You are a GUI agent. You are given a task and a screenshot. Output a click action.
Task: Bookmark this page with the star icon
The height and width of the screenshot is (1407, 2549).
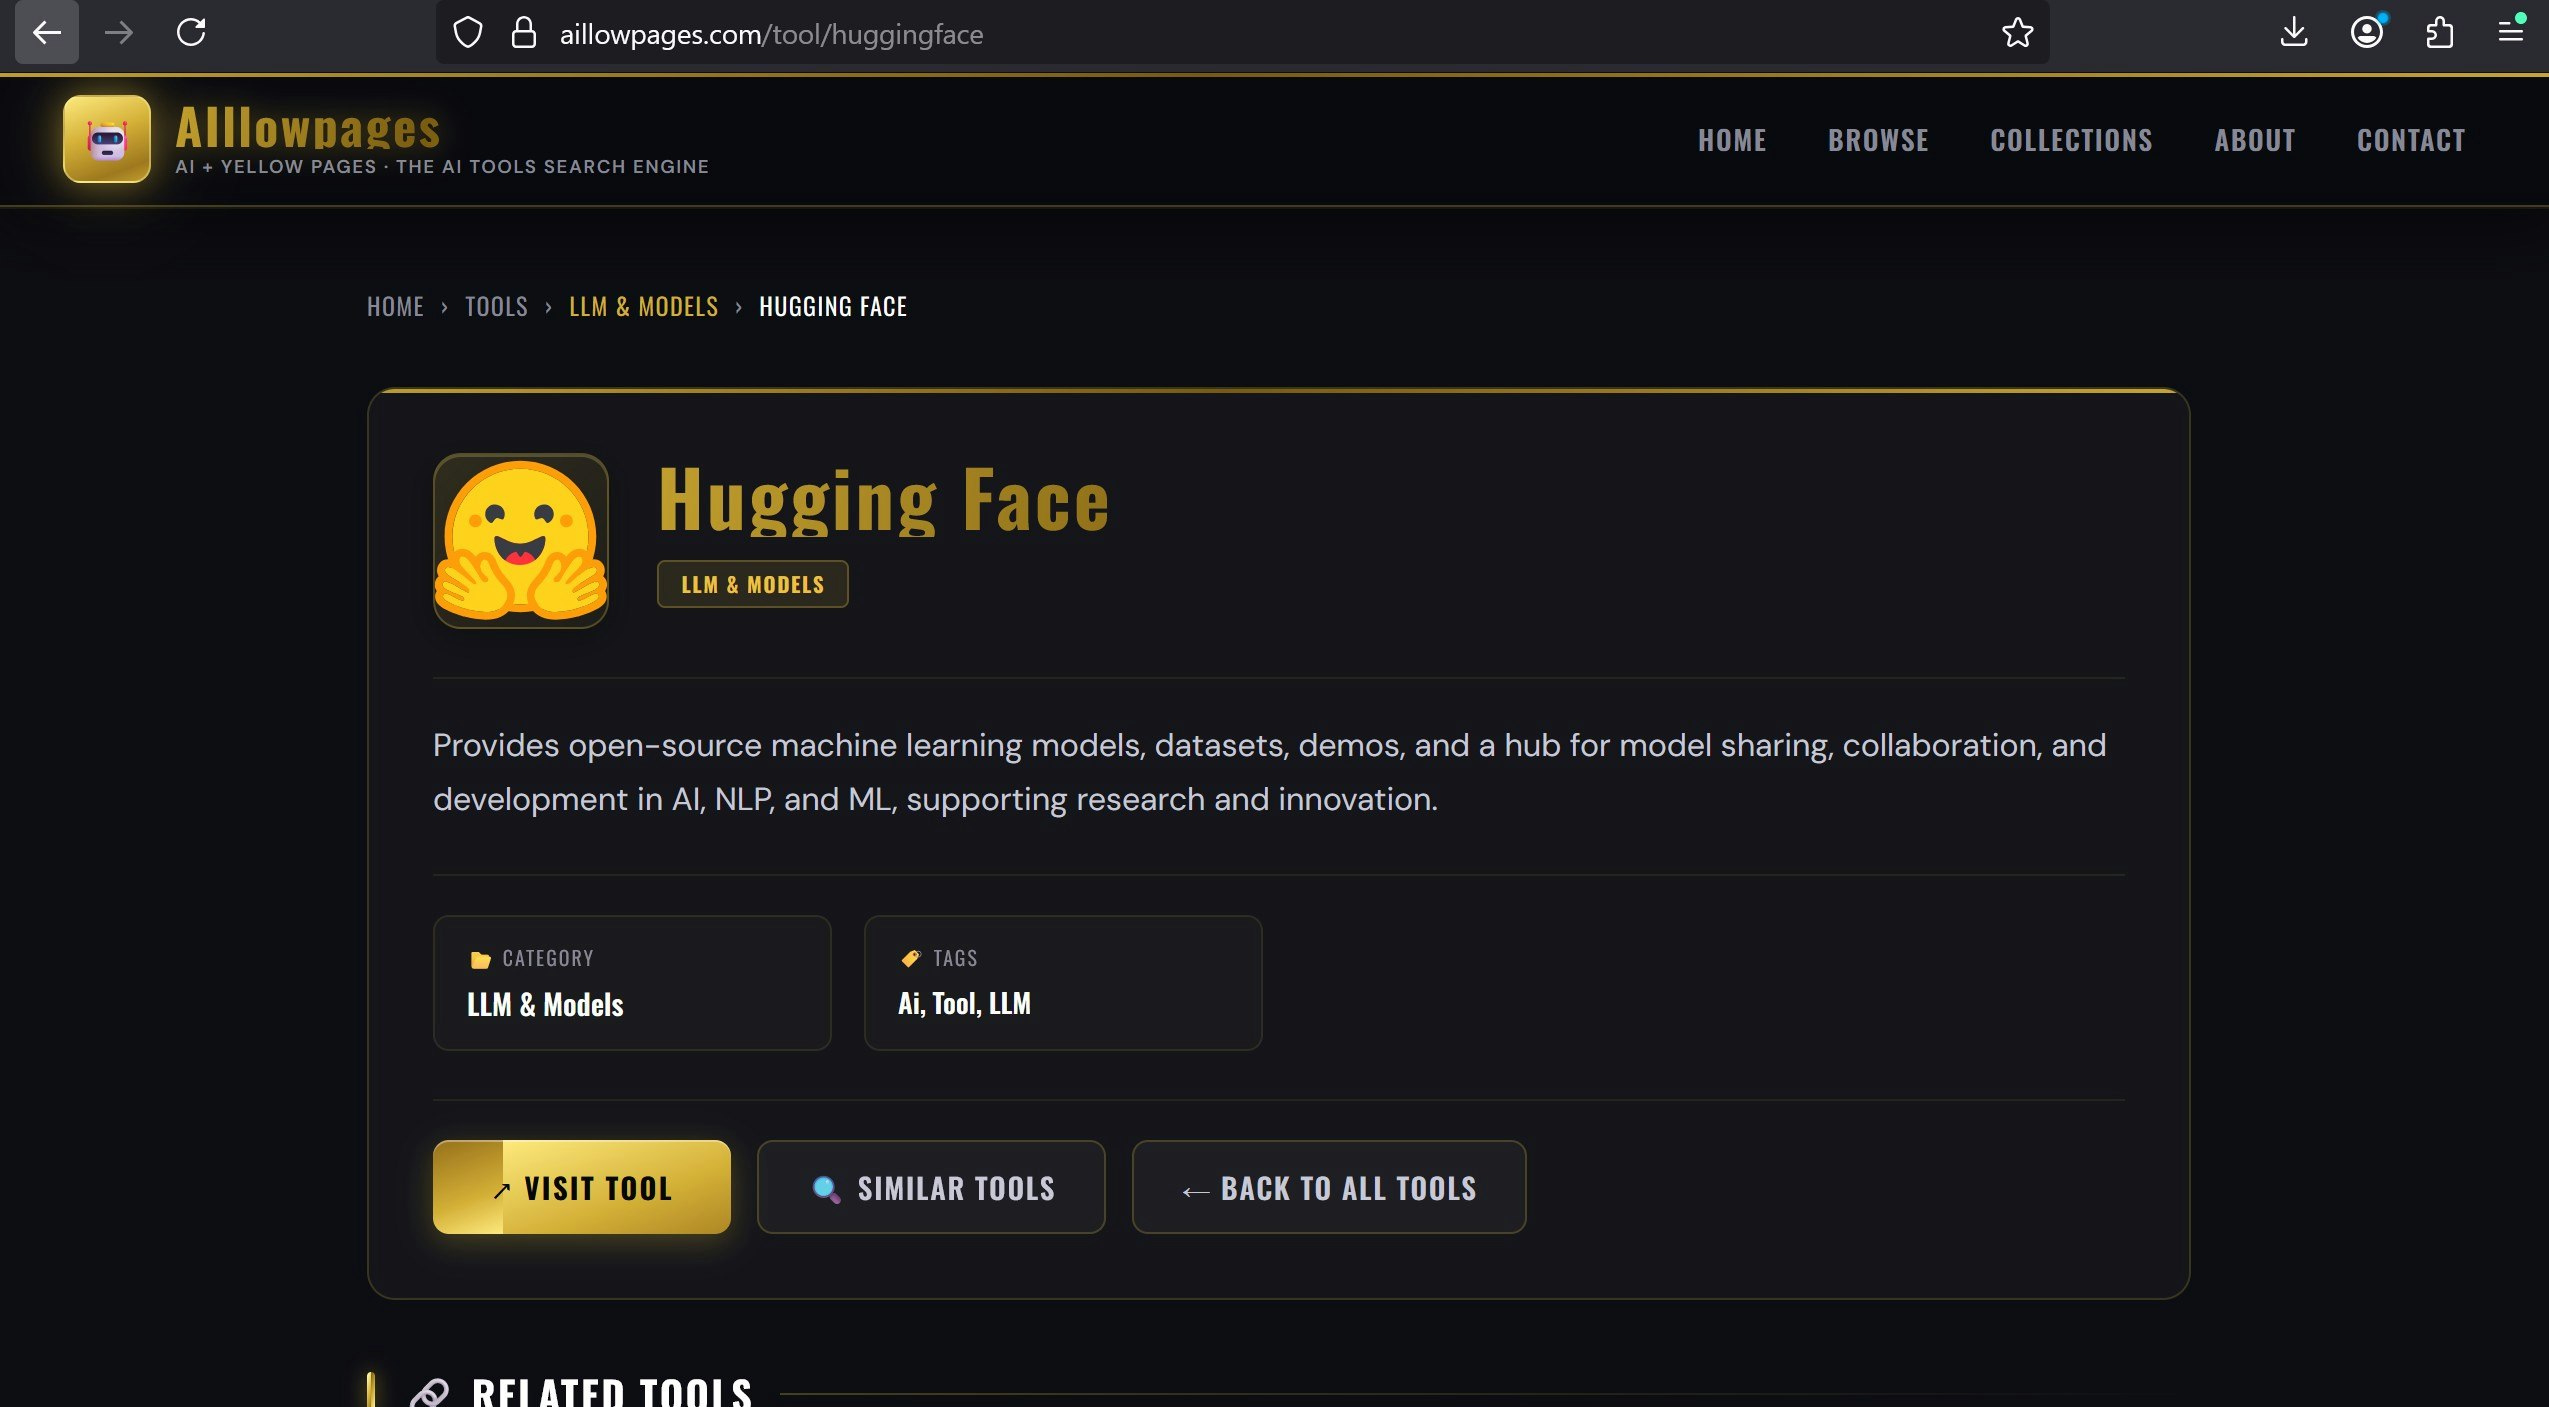[2017, 33]
